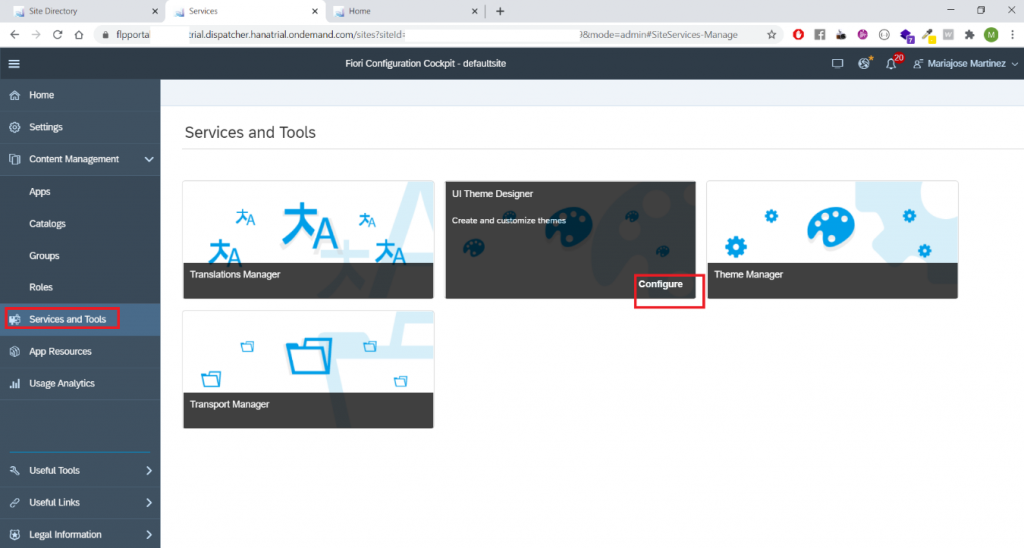
Task: Open the Chrome three-dot menu
Action: [1012, 35]
